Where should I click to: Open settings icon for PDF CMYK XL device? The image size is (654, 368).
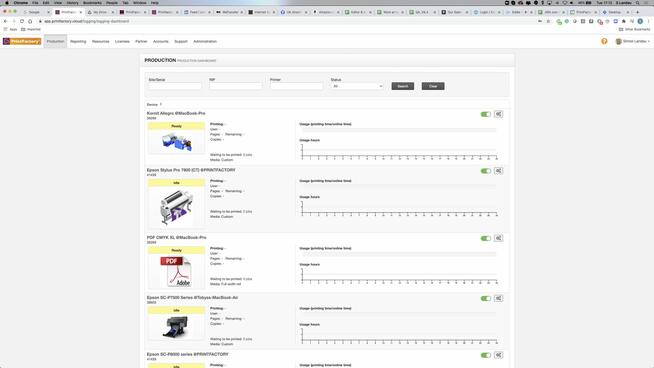[498, 238]
